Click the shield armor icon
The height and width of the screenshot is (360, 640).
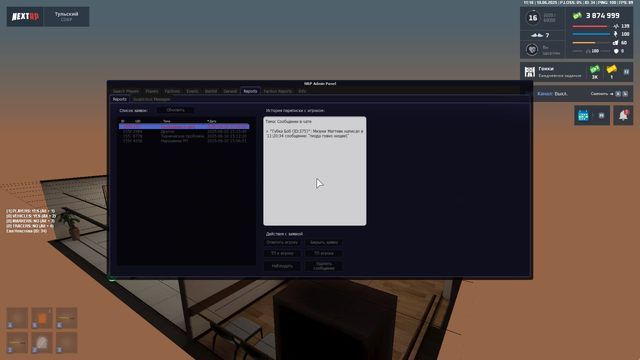(x=616, y=51)
